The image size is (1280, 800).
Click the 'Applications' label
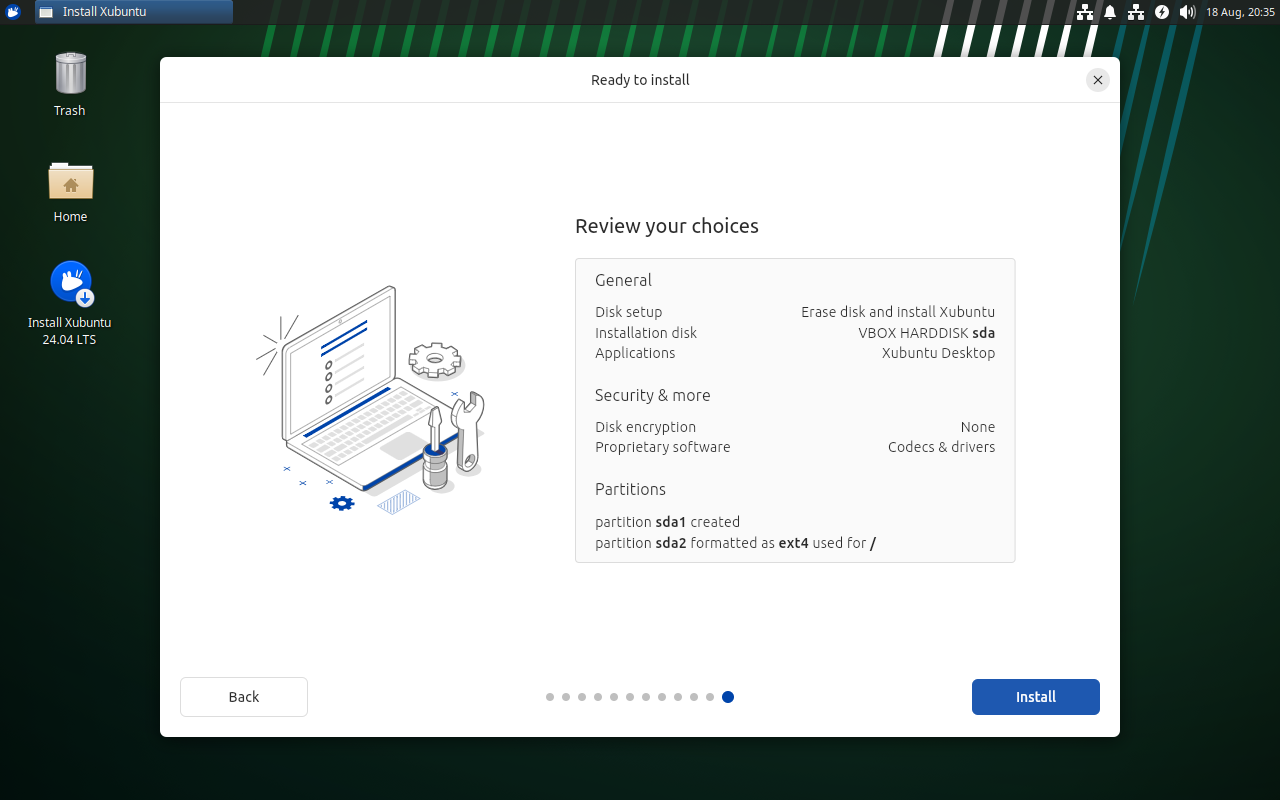[x=635, y=353]
